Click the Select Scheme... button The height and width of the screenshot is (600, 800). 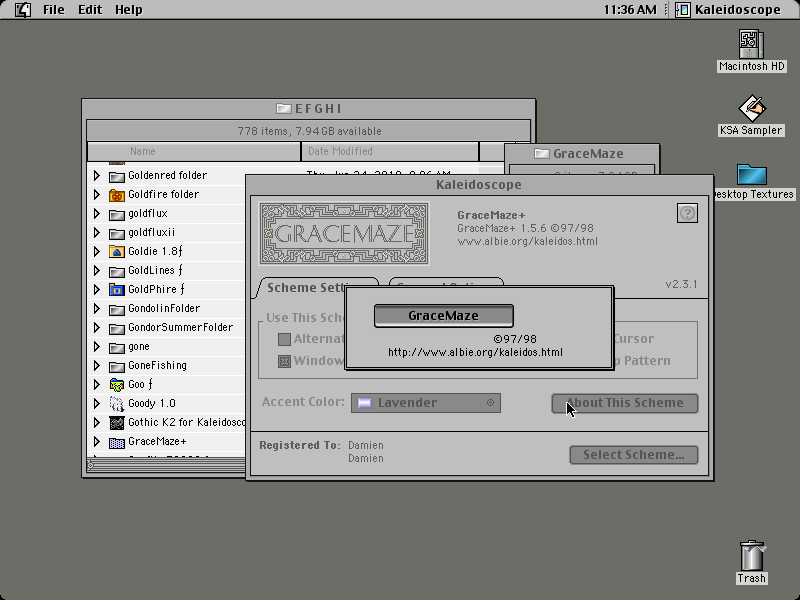(634, 455)
